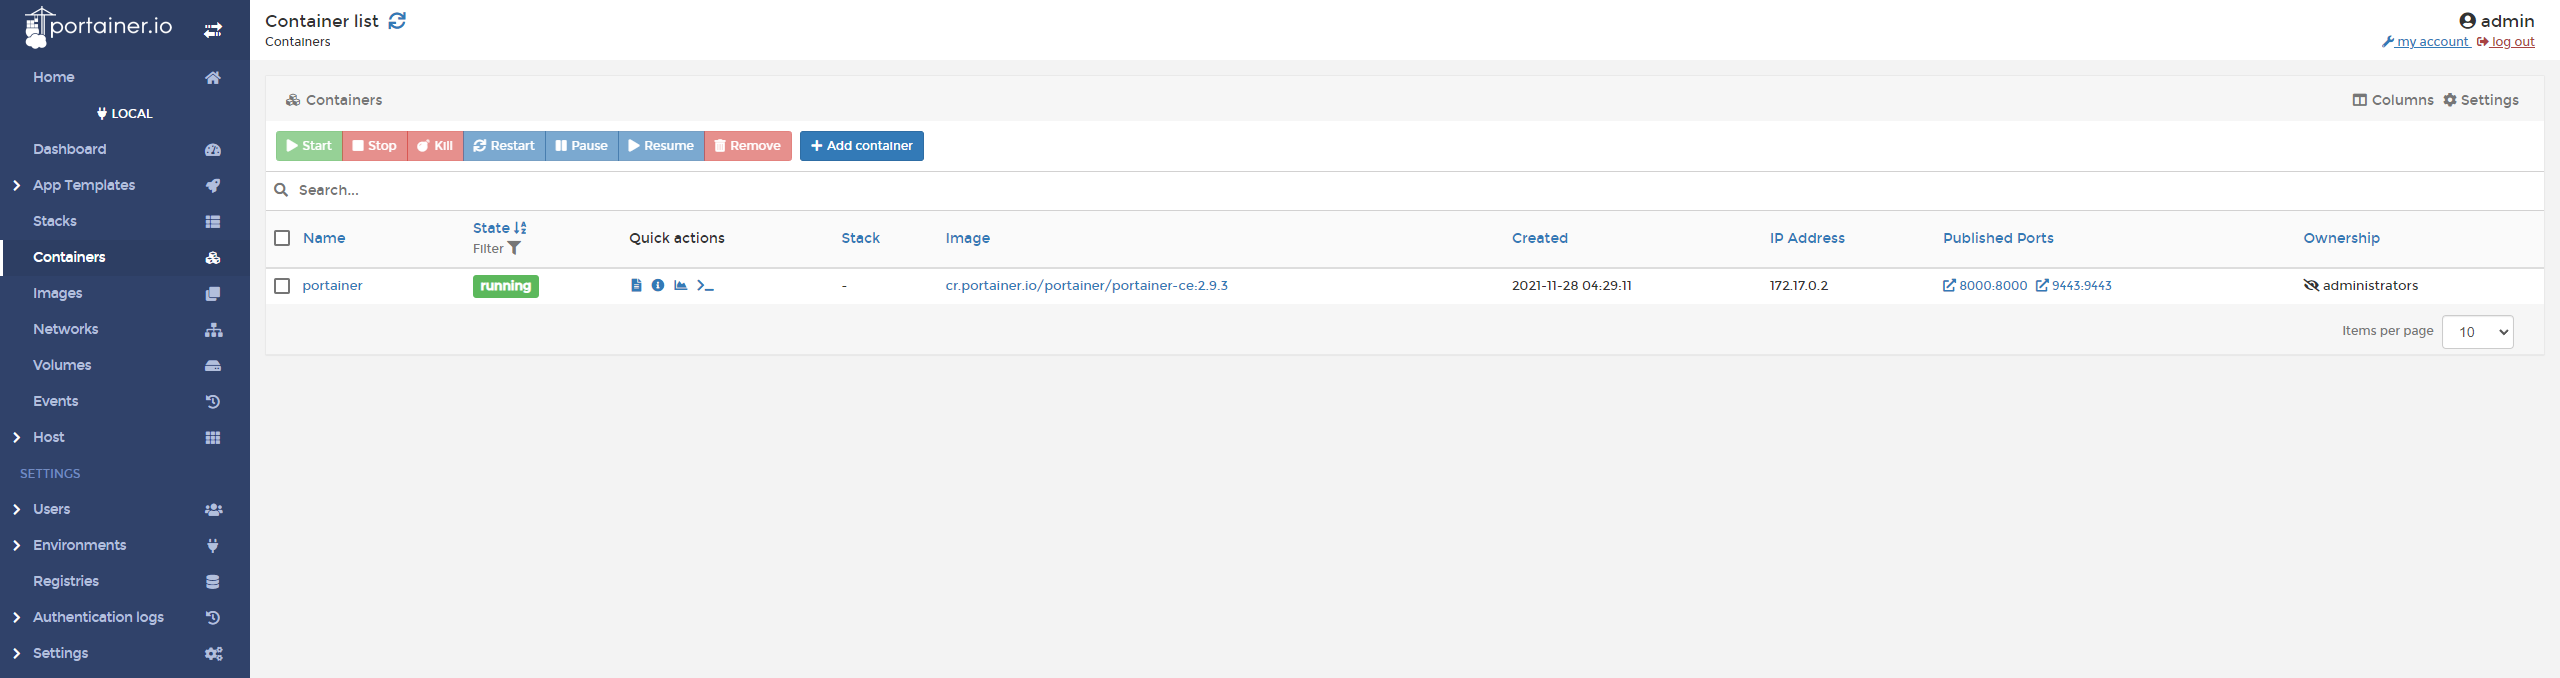Click the Dashboard gauge icon

click(213, 150)
